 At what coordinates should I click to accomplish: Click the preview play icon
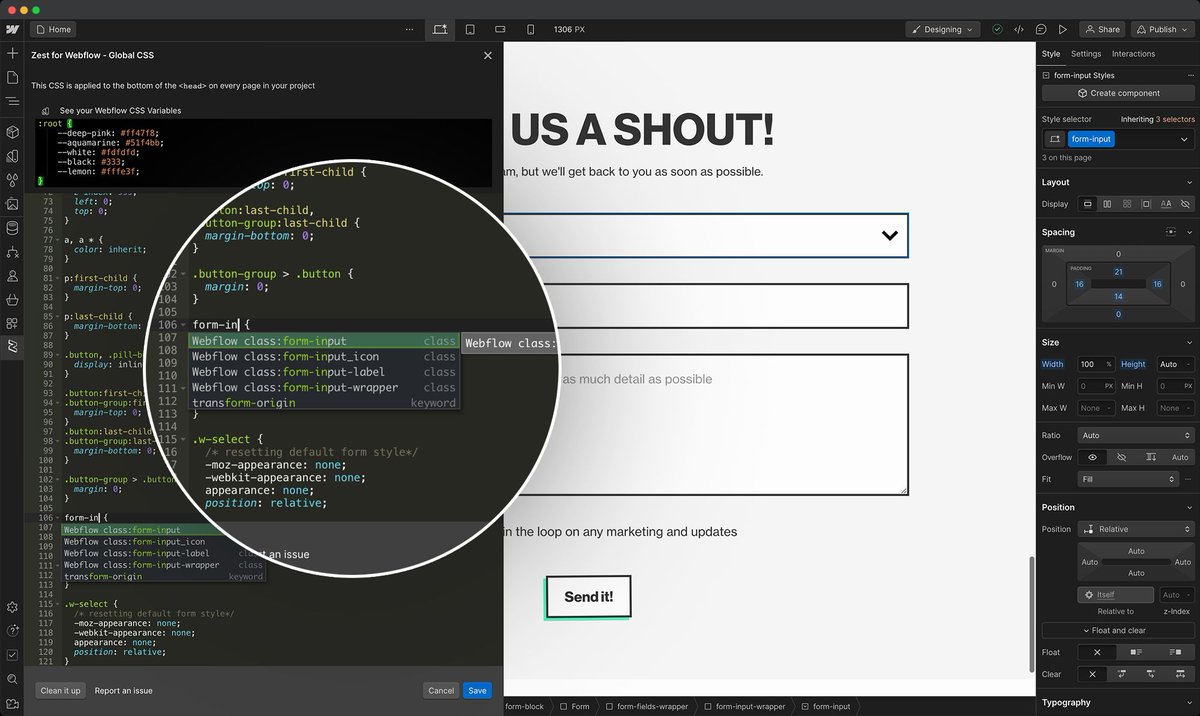pos(1063,29)
